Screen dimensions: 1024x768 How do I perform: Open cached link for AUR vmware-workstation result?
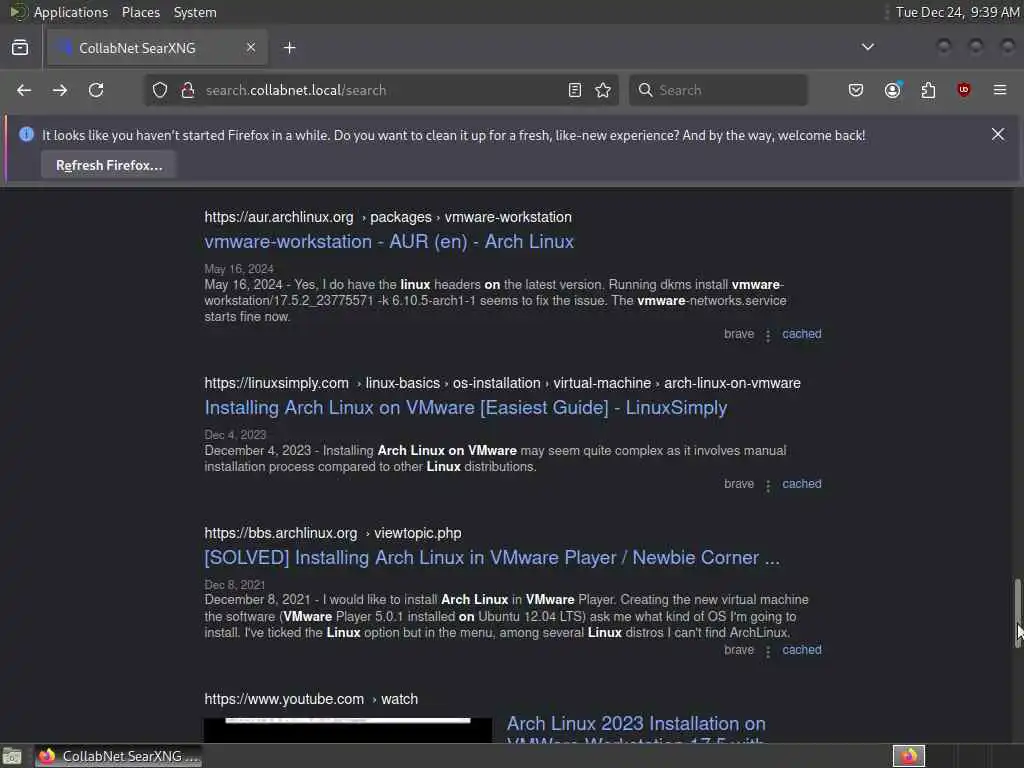coord(802,334)
